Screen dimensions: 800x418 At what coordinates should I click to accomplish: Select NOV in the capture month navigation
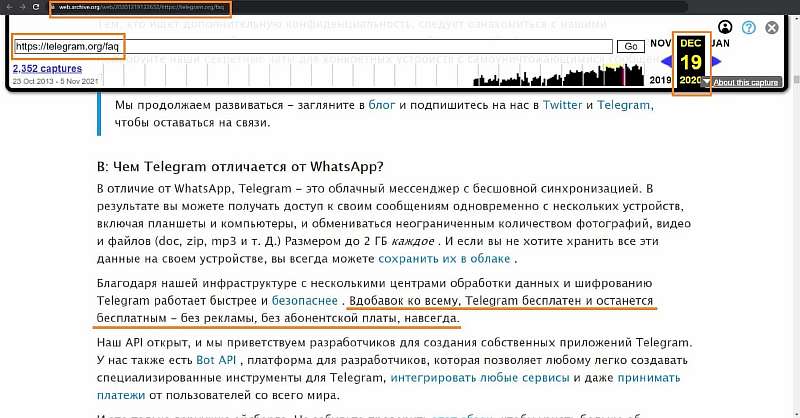point(661,44)
